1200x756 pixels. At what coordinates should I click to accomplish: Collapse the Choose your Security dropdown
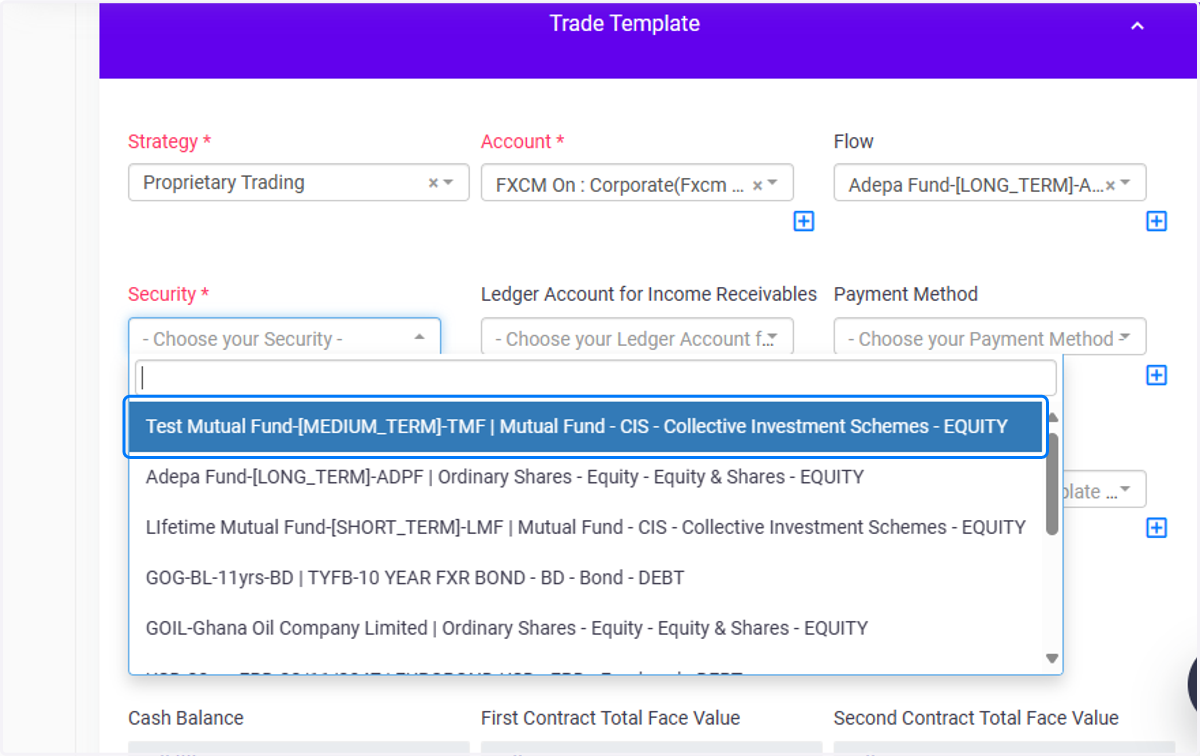(x=419, y=338)
